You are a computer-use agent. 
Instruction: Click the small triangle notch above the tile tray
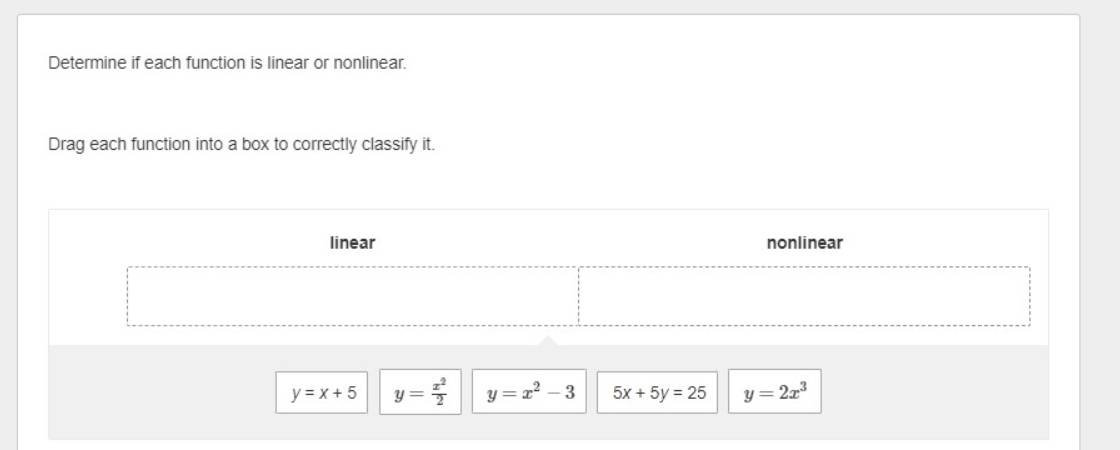pos(549,340)
